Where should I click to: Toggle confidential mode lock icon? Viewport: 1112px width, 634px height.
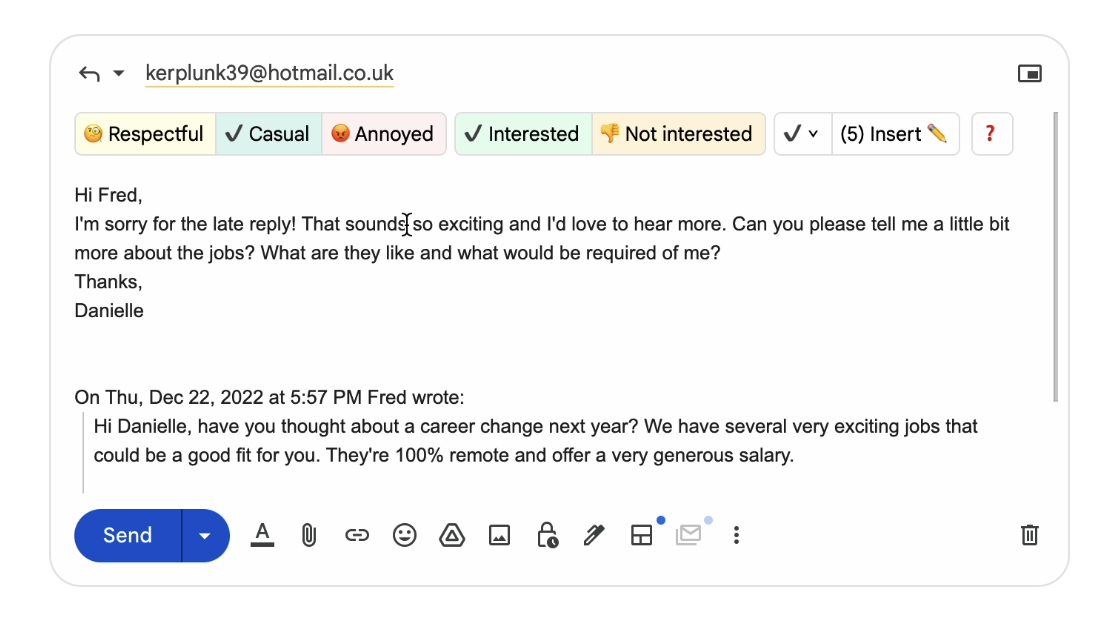(x=547, y=536)
